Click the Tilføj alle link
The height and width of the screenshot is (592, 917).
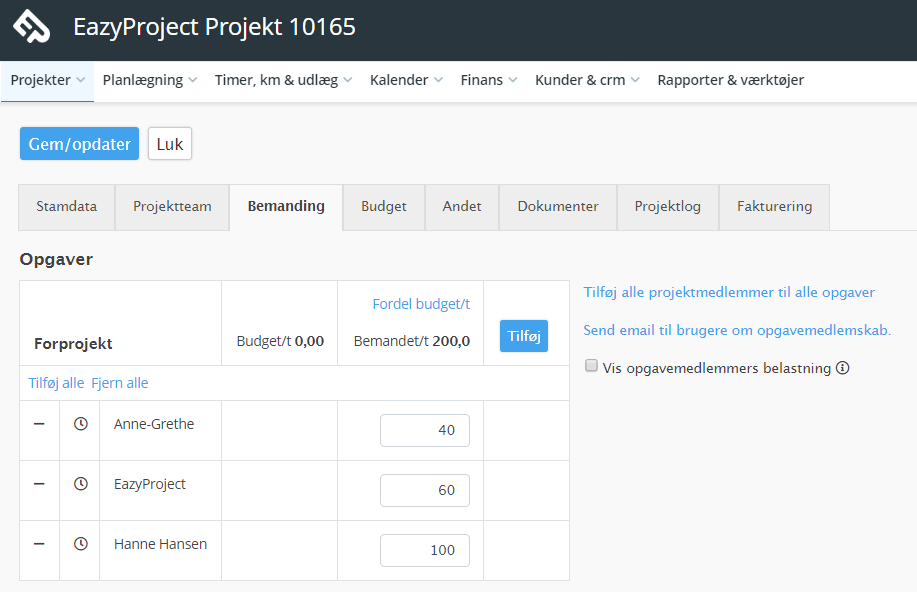[x=56, y=383]
